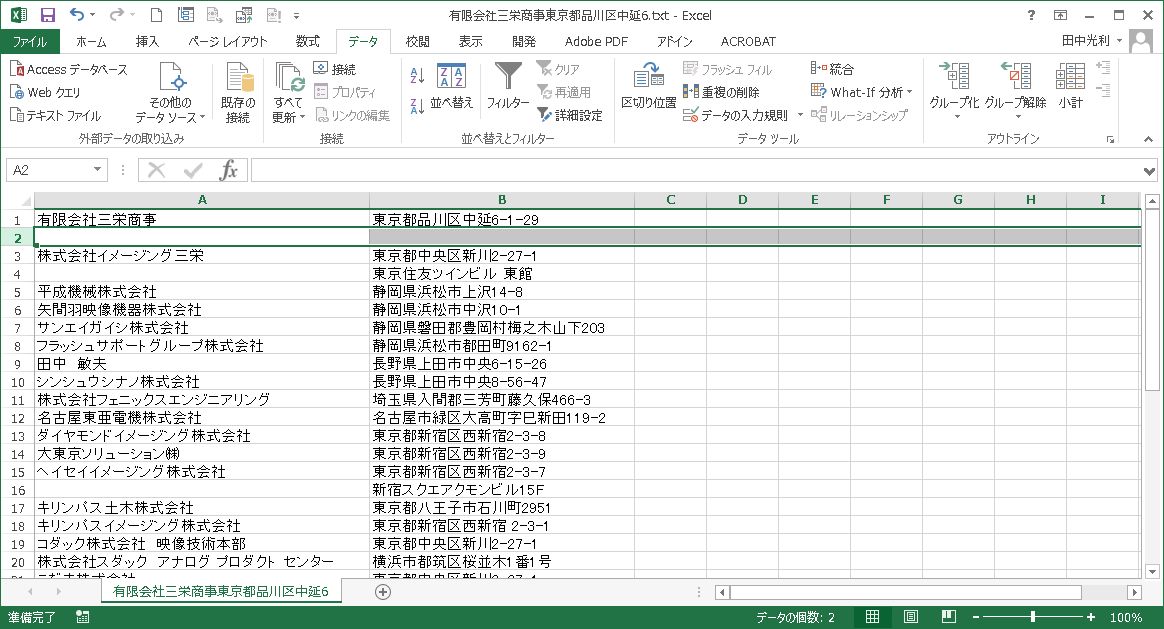Select column B header
This screenshot has height=629, width=1164.
[502, 200]
